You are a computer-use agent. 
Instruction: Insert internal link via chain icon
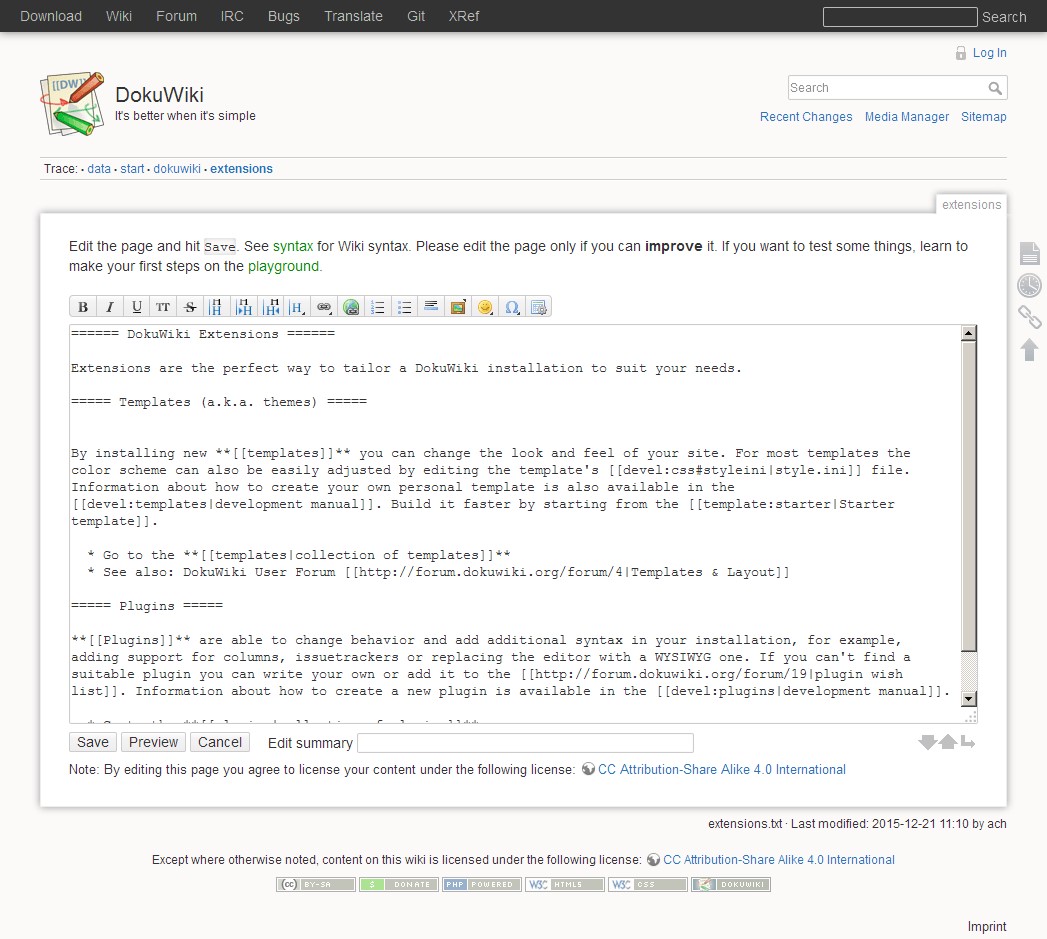coord(324,307)
